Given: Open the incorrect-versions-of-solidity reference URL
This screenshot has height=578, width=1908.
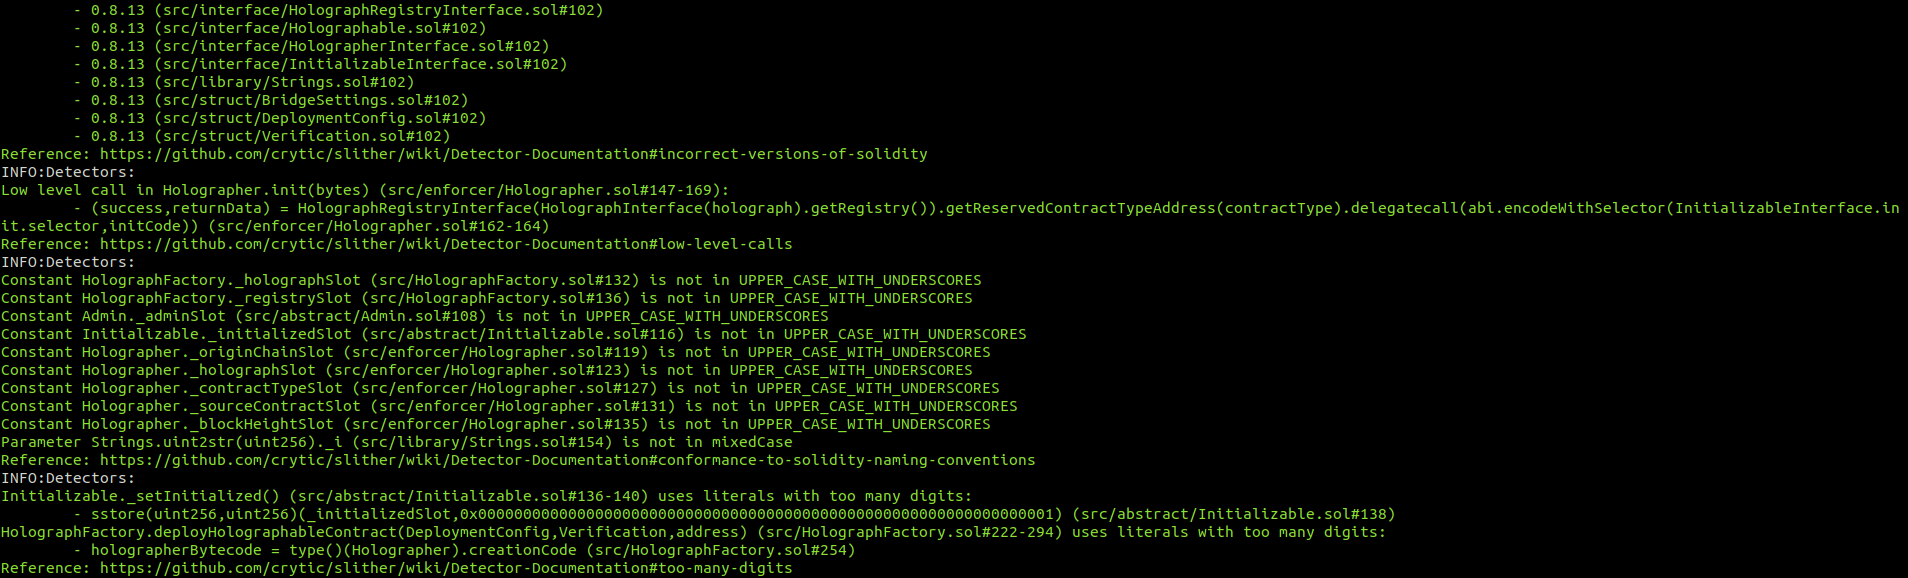Looking at the screenshot, I should [x=513, y=154].
